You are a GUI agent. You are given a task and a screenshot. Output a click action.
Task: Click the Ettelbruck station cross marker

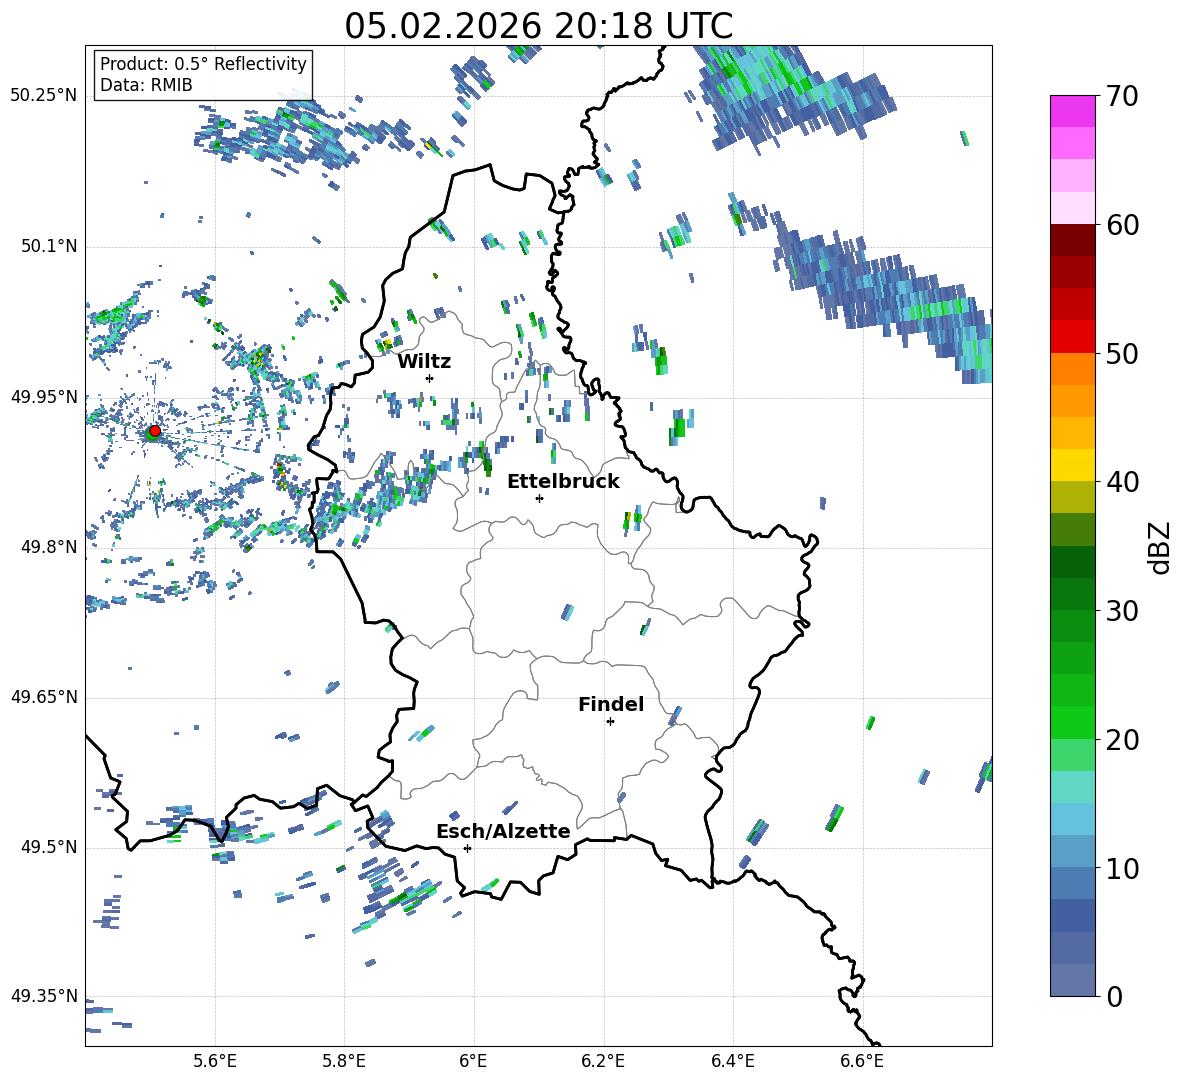click(x=539, y=498)
